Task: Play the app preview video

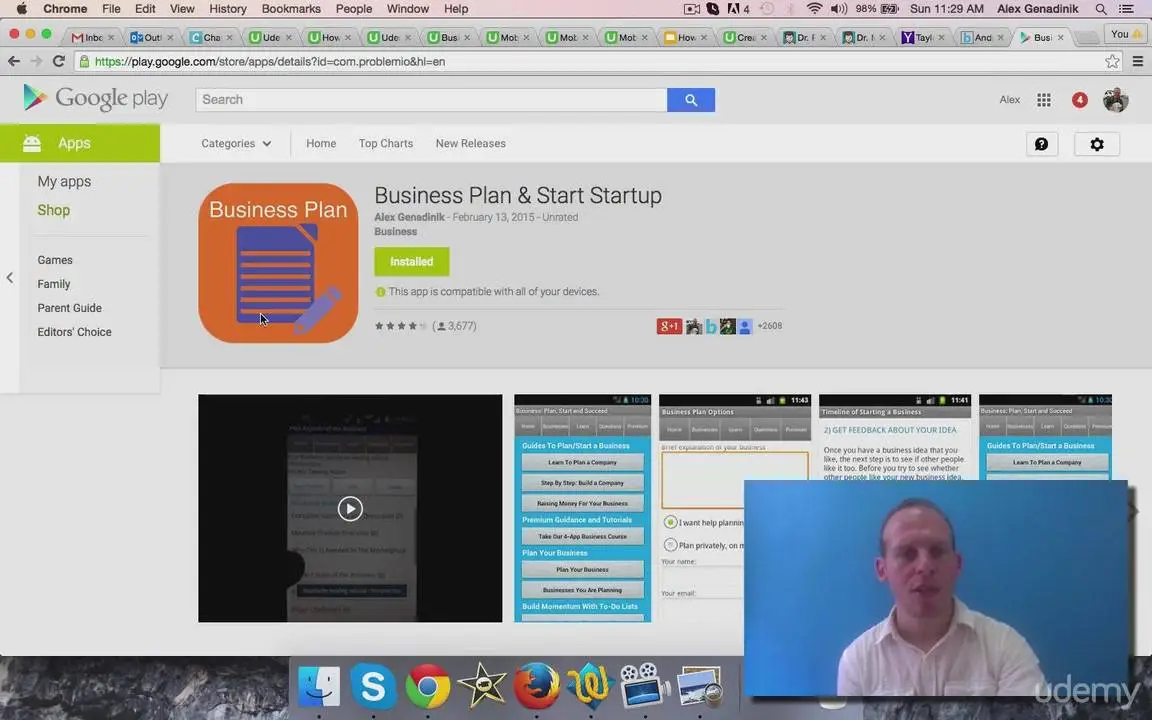Action: tap(350, 508)
